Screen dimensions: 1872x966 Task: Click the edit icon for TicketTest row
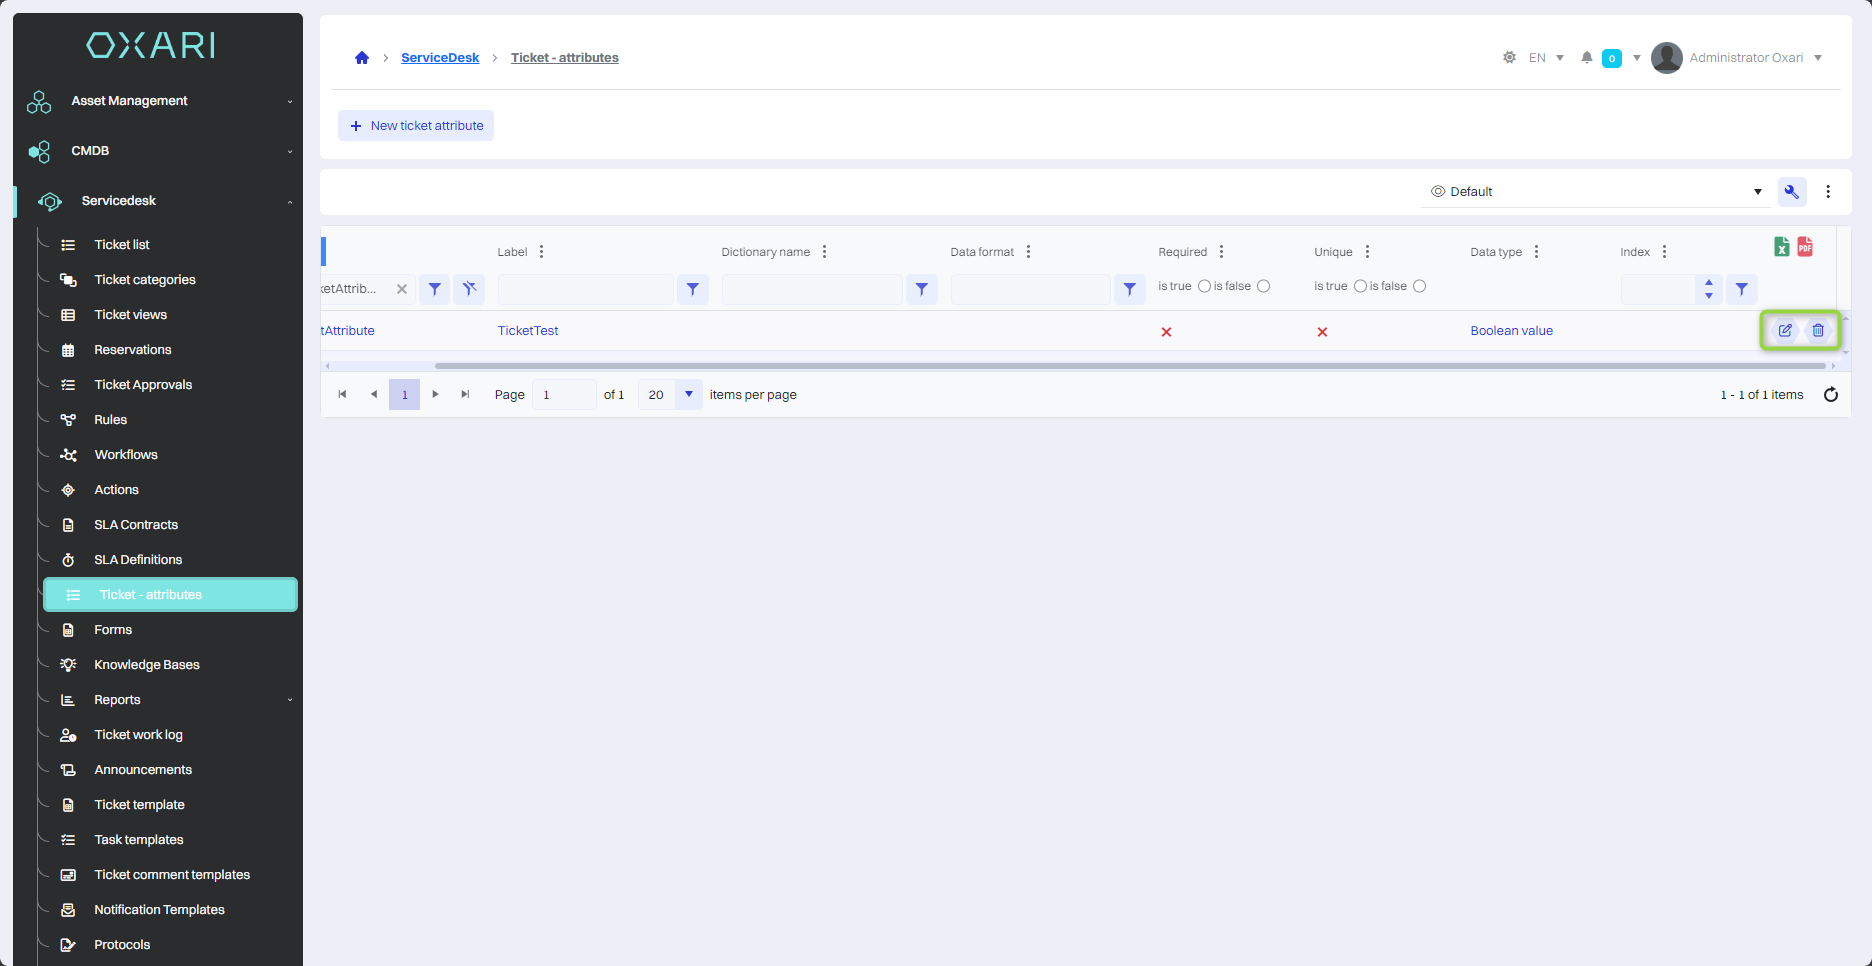pos(1784,331)
